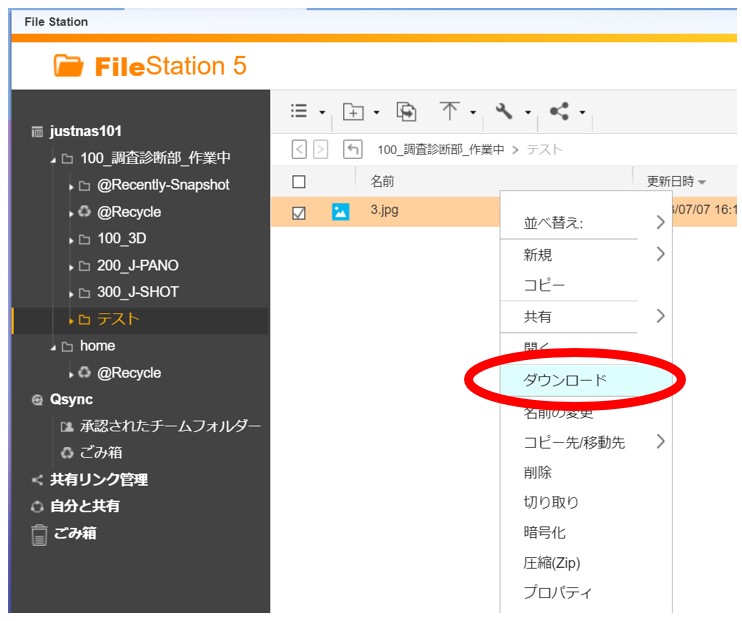Select file name 3.jpg
The width and height of the screenshot is (742, 621).
(384, 210)
